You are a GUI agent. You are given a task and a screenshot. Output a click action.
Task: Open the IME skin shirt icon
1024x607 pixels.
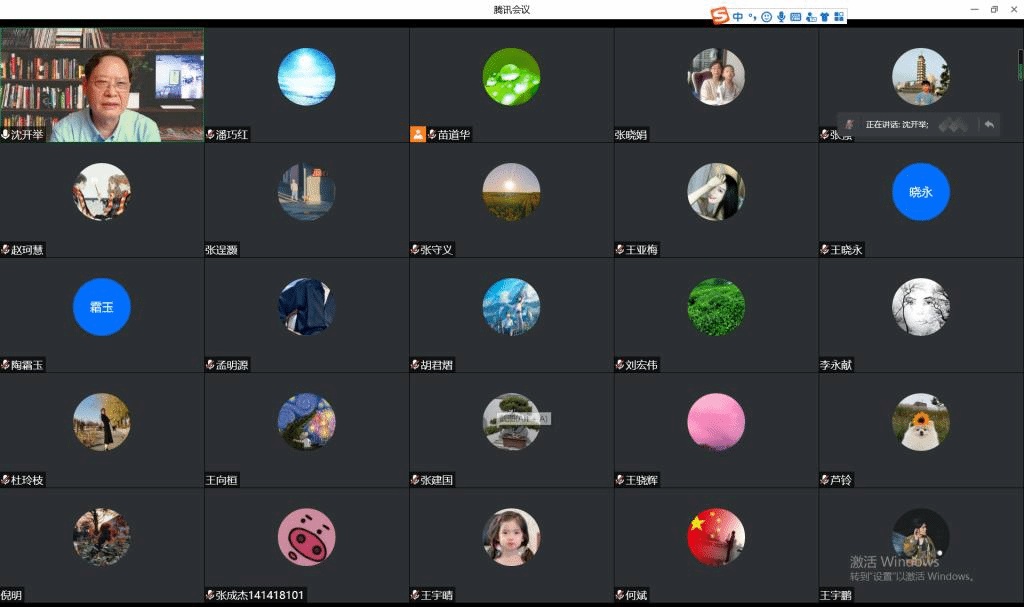(824, 17)
